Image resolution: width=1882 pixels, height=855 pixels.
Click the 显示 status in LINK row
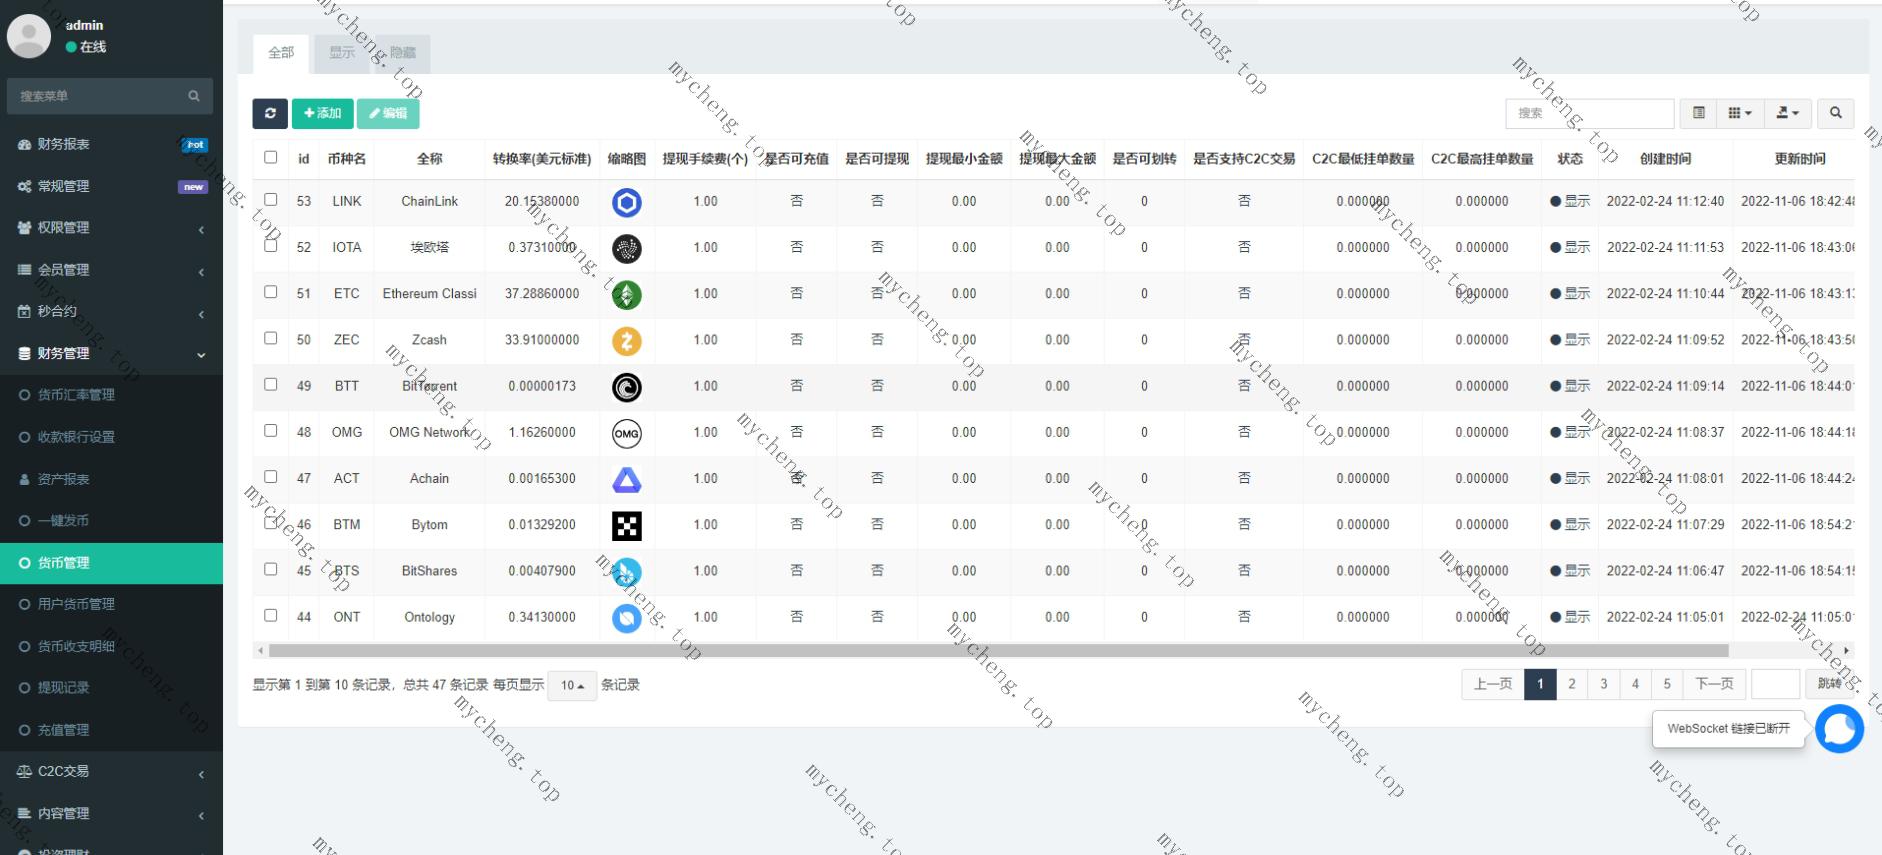1570,201
